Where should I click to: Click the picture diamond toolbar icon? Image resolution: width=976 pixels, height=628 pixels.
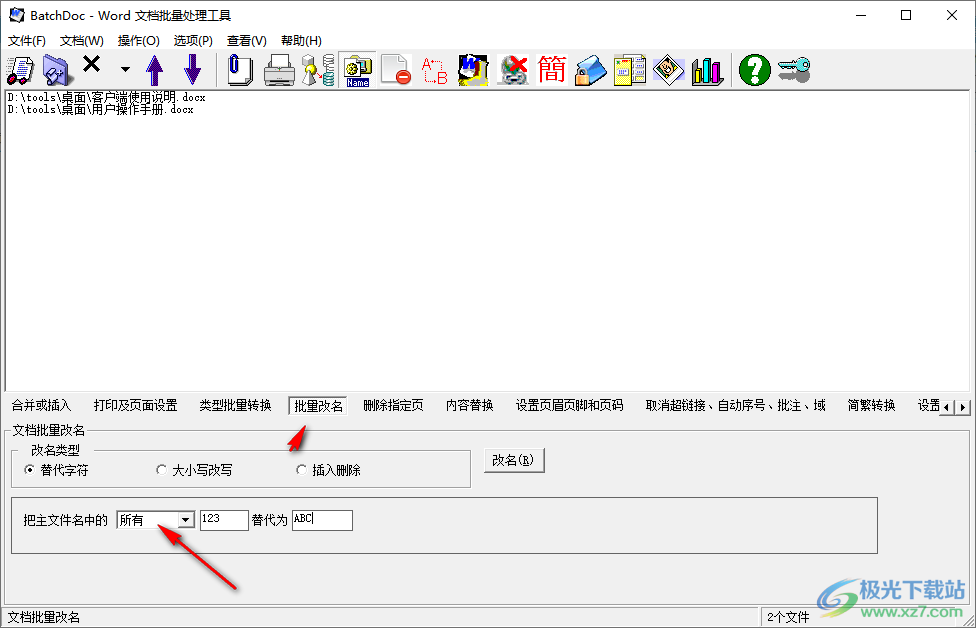pos(669,70)
